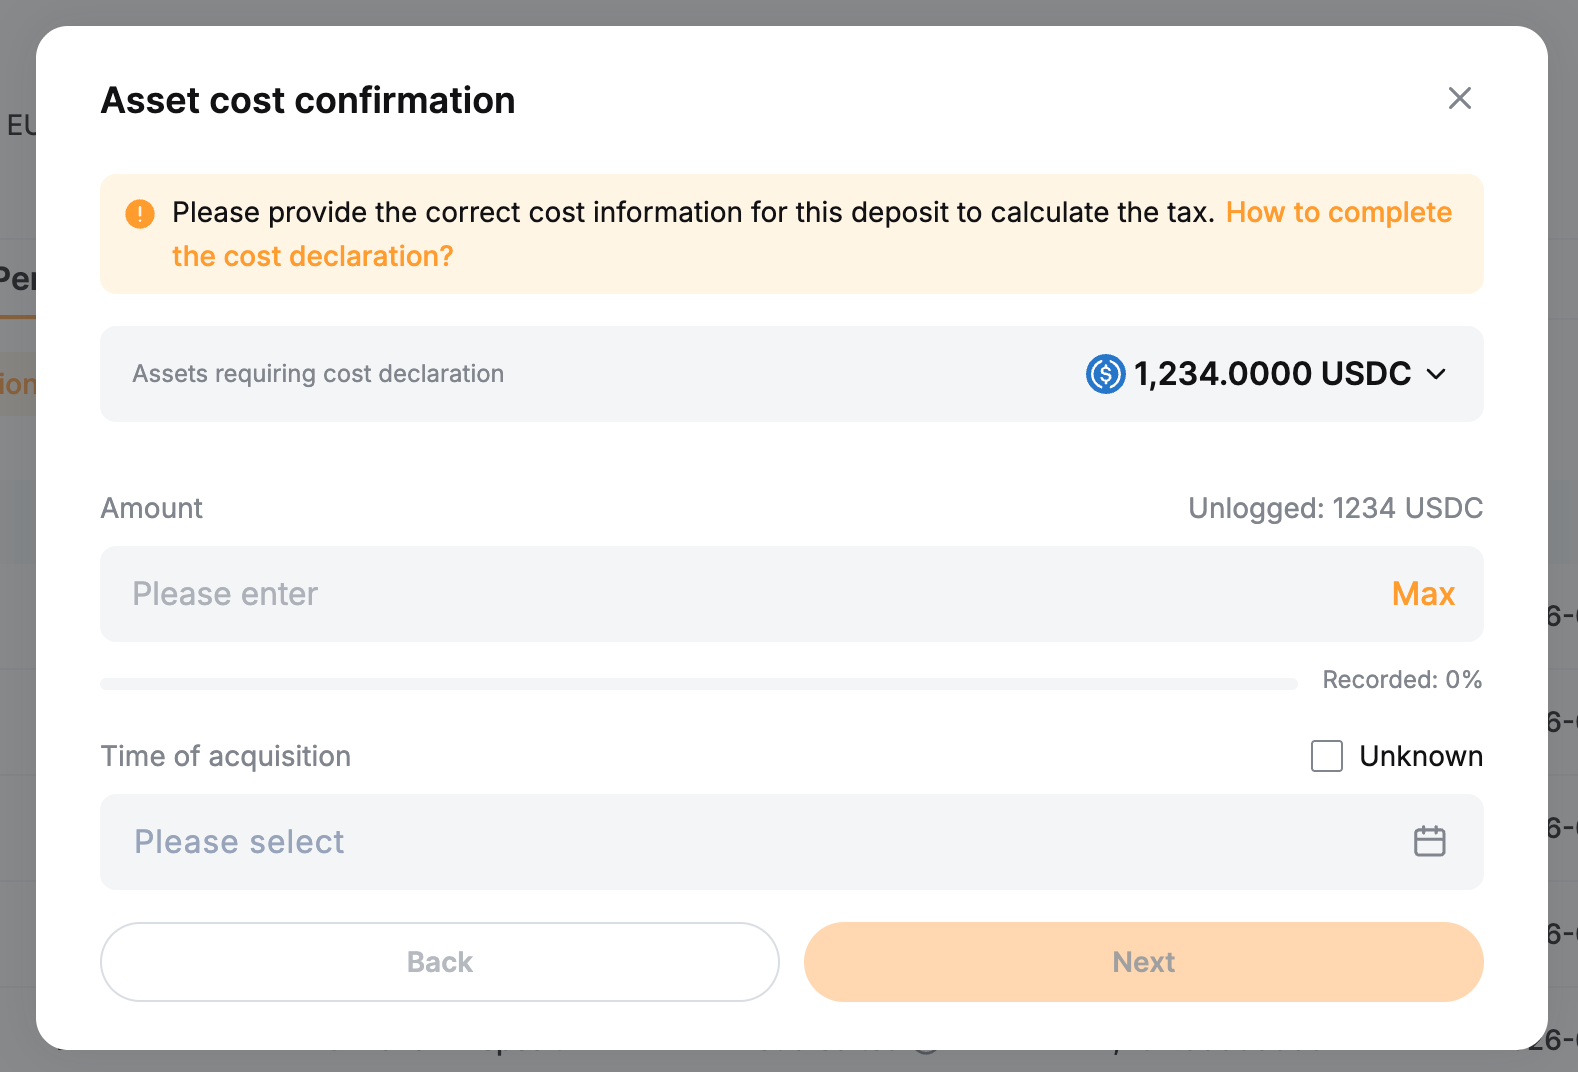Click the orange warning icon in the notice
The width and height of the screenshot is (1578, 1072).
[140, 213]
